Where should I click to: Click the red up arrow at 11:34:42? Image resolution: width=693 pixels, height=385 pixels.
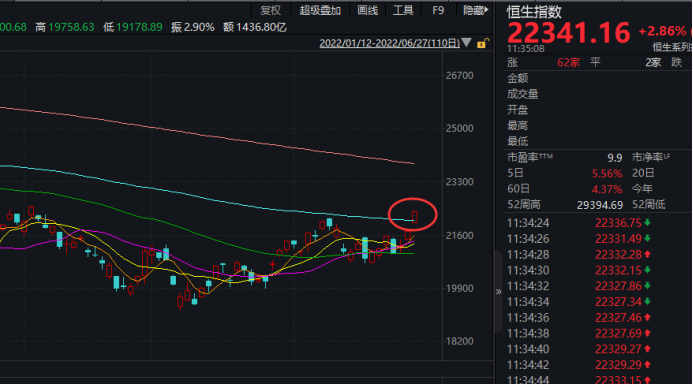[x=647, y=365]
